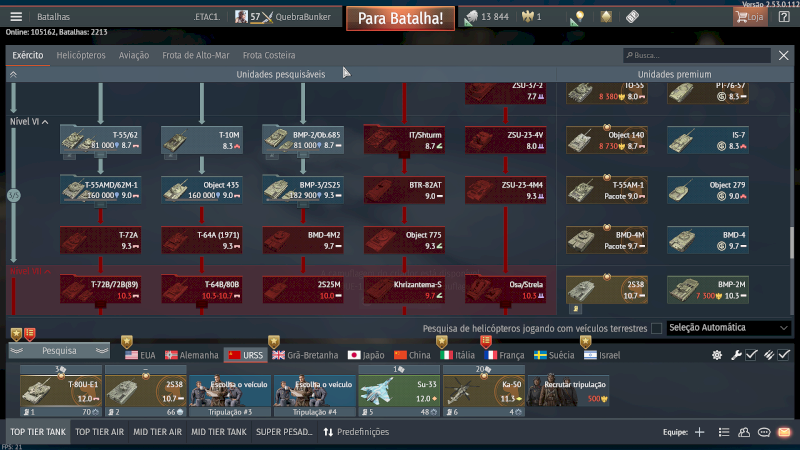Open the Loja shop
The height and width of the screenshot is (450, 800).
point(749,17)
